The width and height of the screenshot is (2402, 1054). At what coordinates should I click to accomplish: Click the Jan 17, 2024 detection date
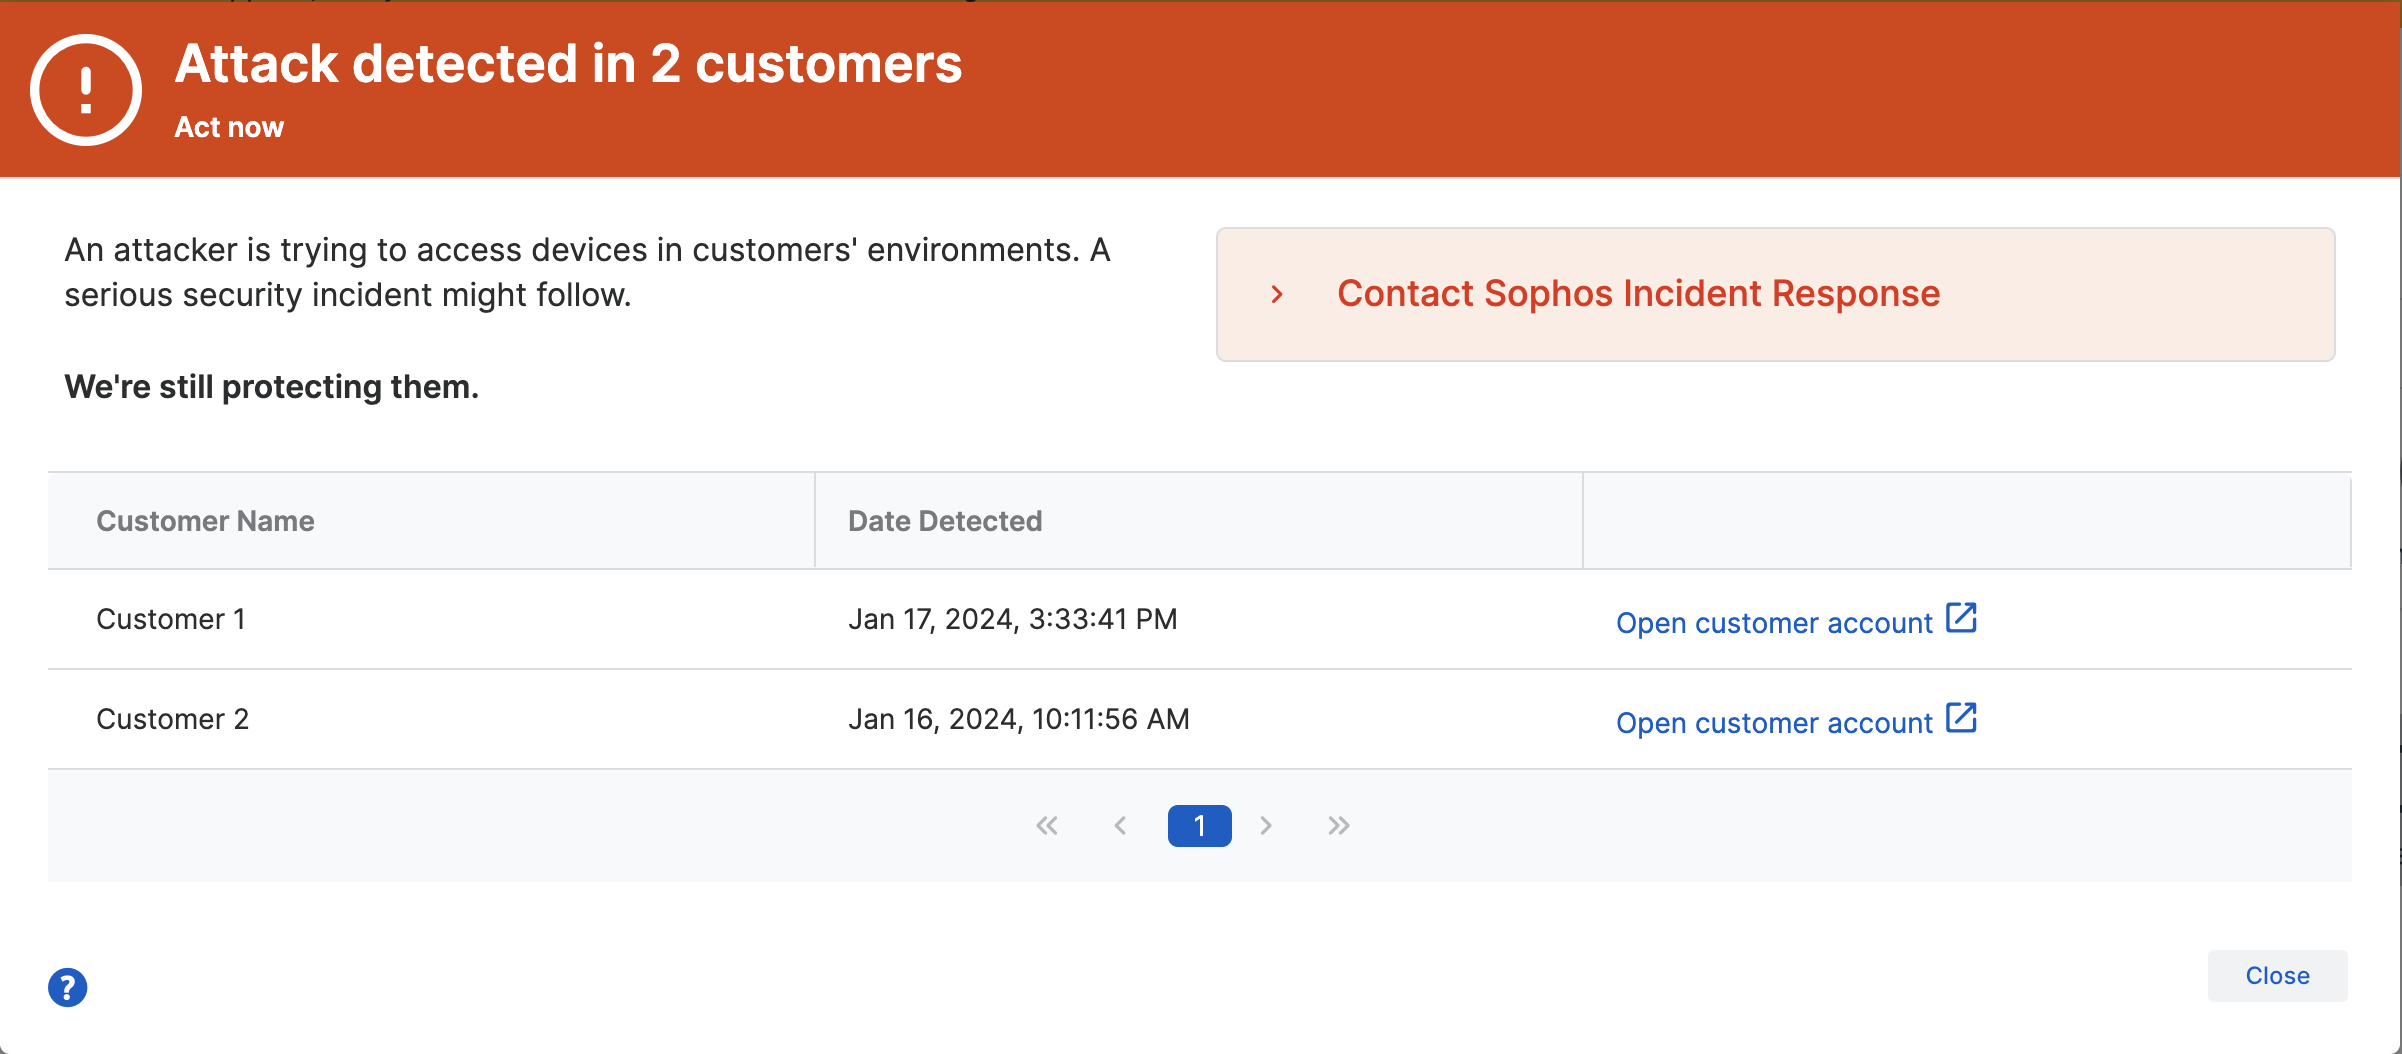click(1012, 620)
